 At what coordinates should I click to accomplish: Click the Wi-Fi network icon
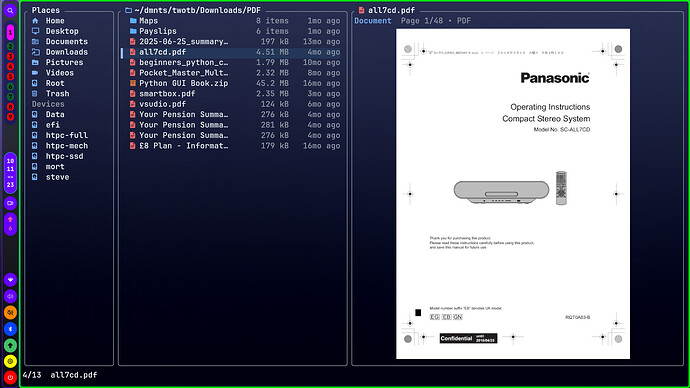point(10,280)
